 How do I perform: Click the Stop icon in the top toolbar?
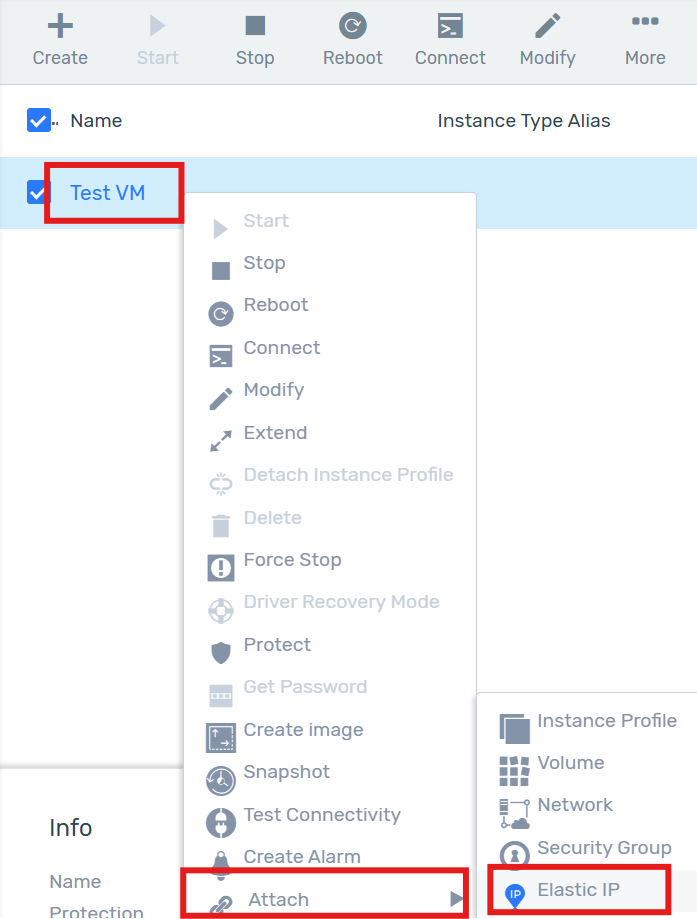(254, 25)
